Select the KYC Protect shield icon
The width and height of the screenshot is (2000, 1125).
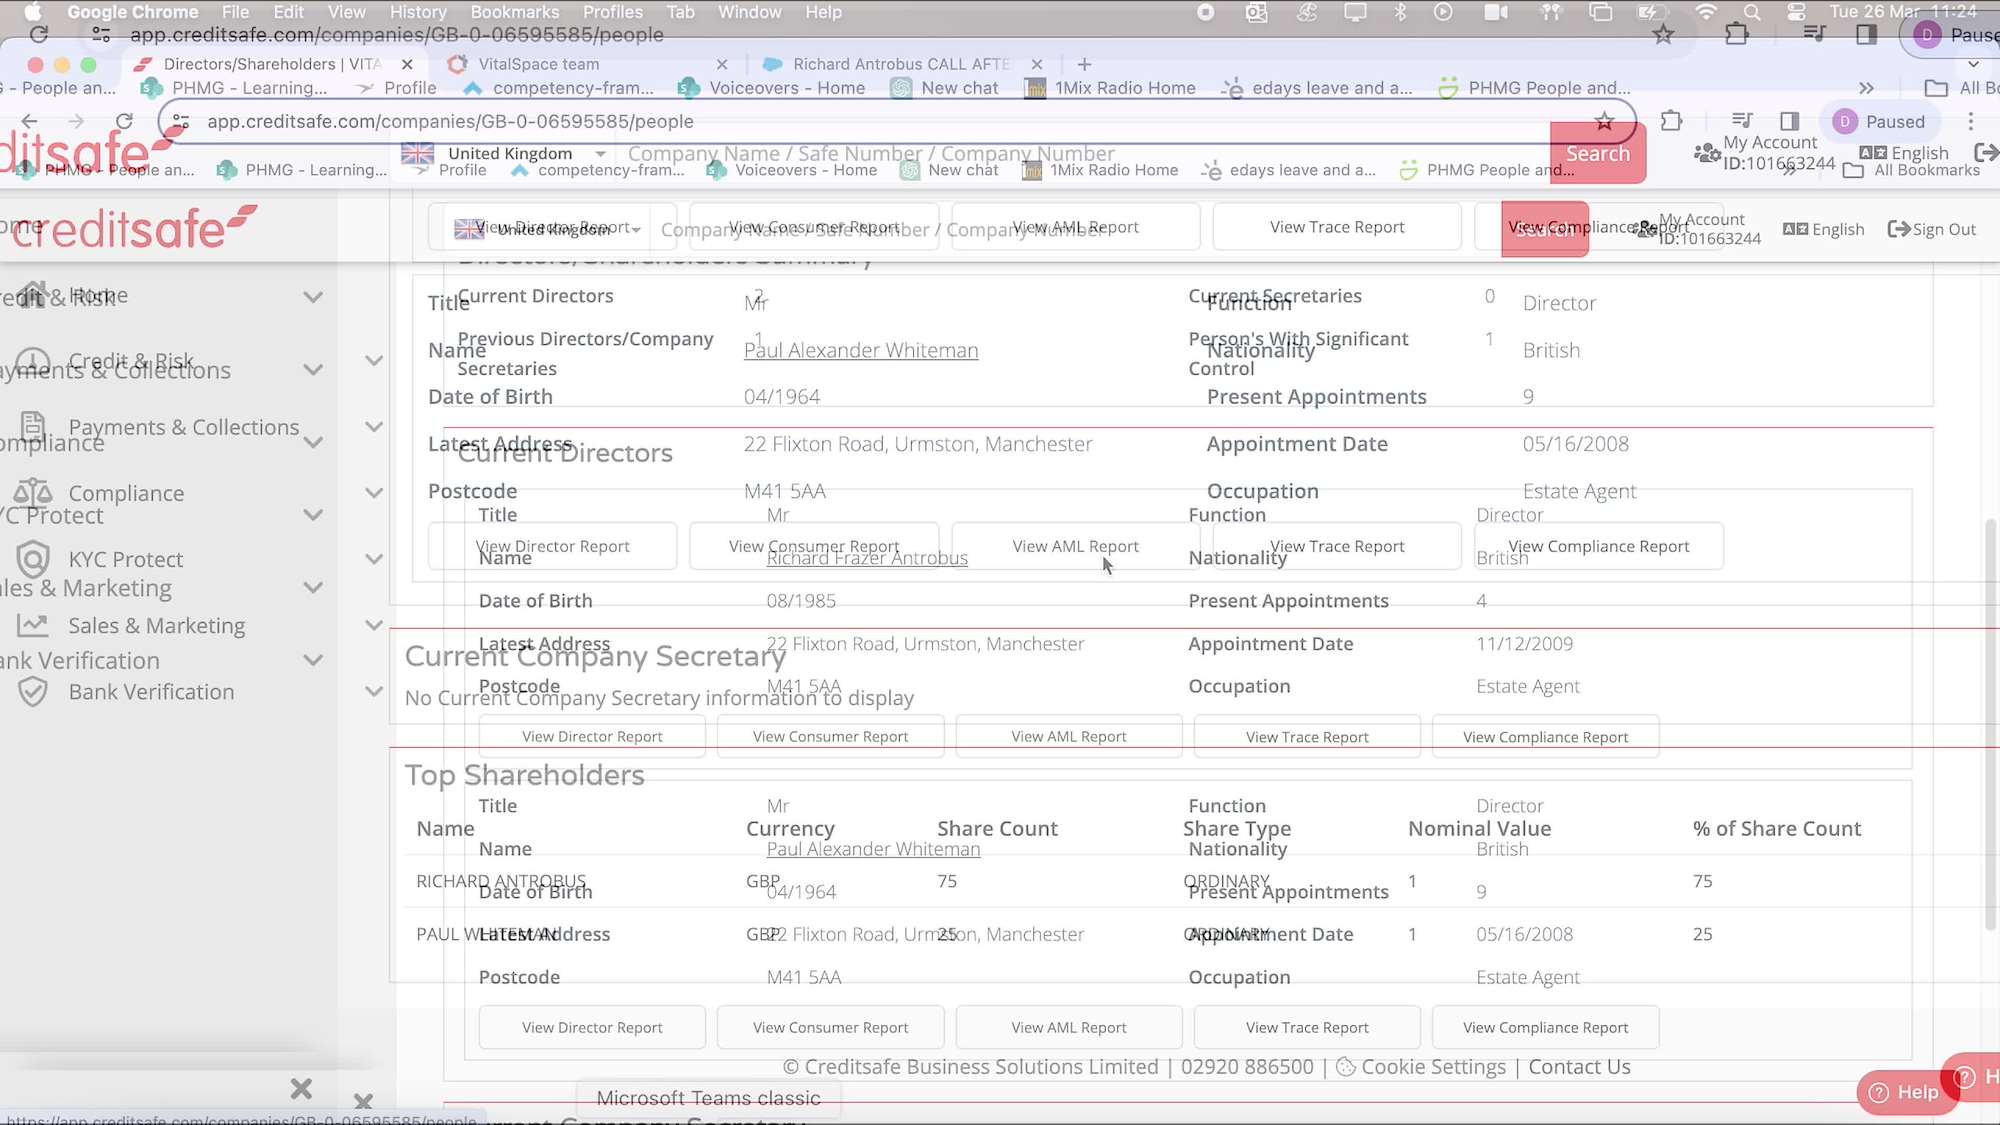pyautogui.click(x=33, y=559)
